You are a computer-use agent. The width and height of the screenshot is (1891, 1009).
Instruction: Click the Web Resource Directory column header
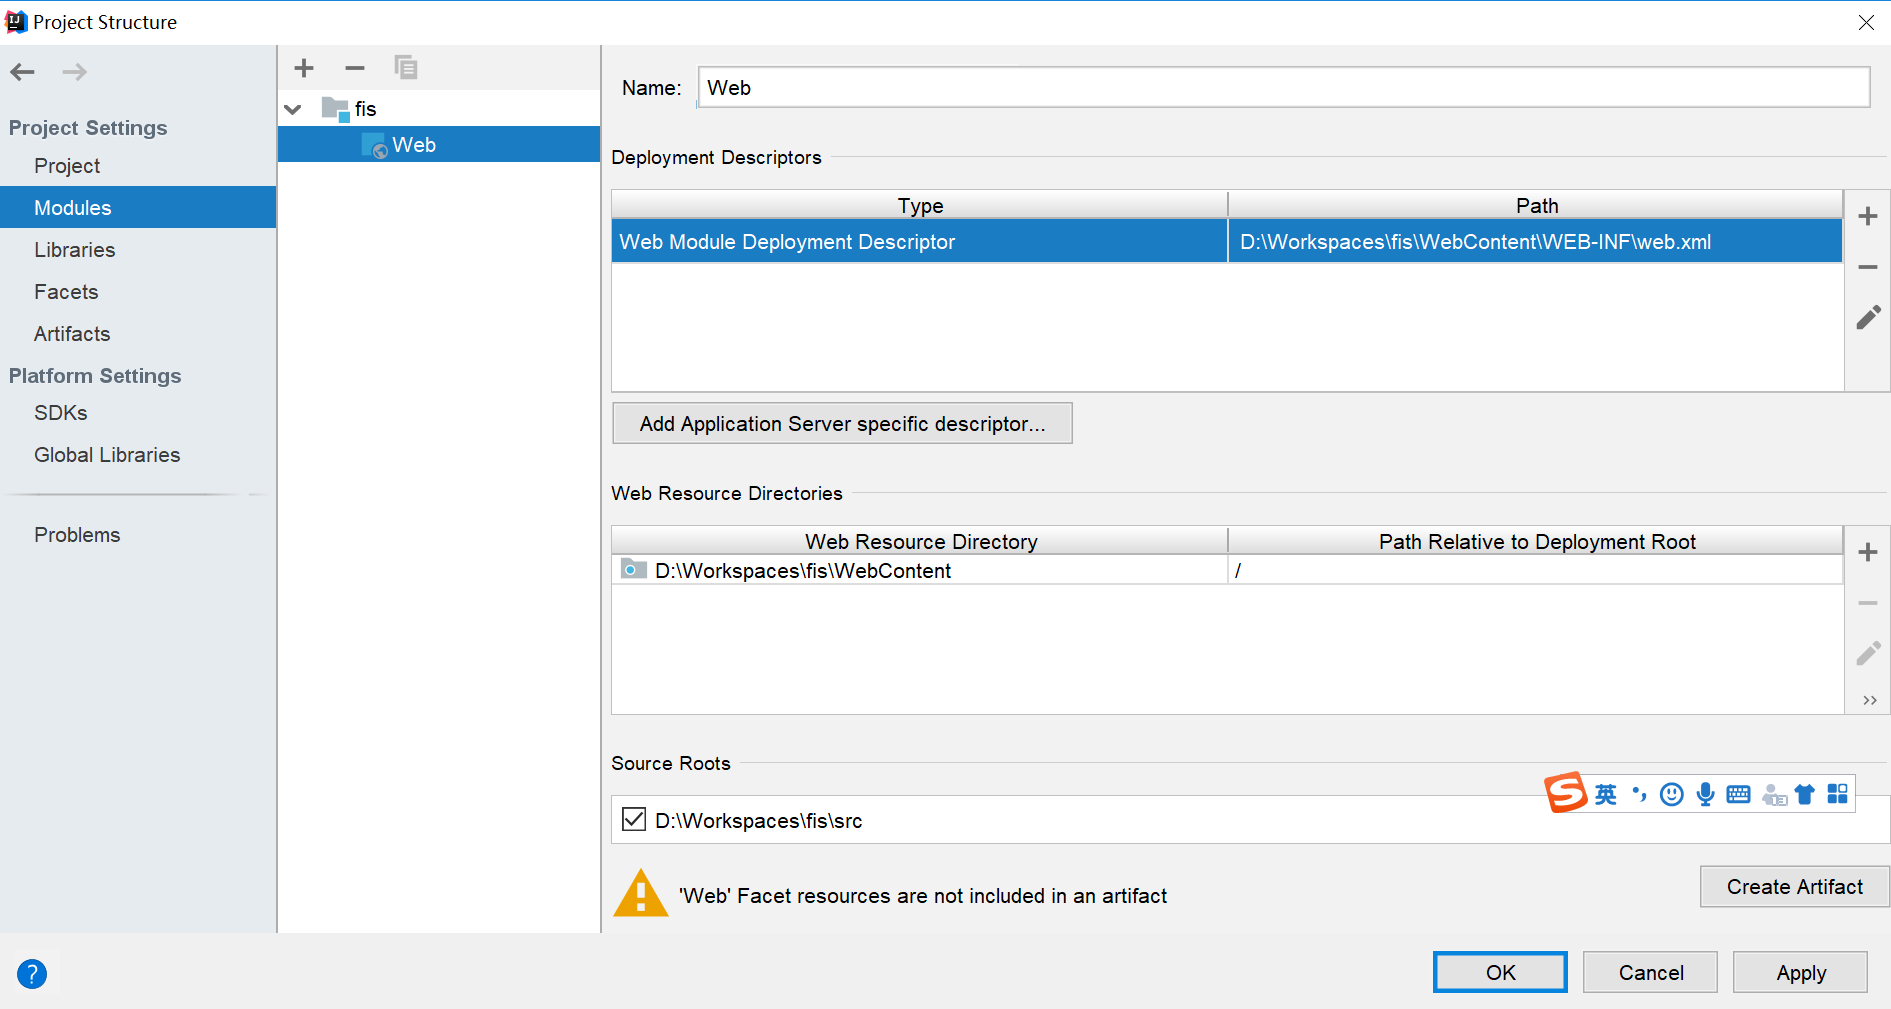pyautogui.click(x=919, y=541)
